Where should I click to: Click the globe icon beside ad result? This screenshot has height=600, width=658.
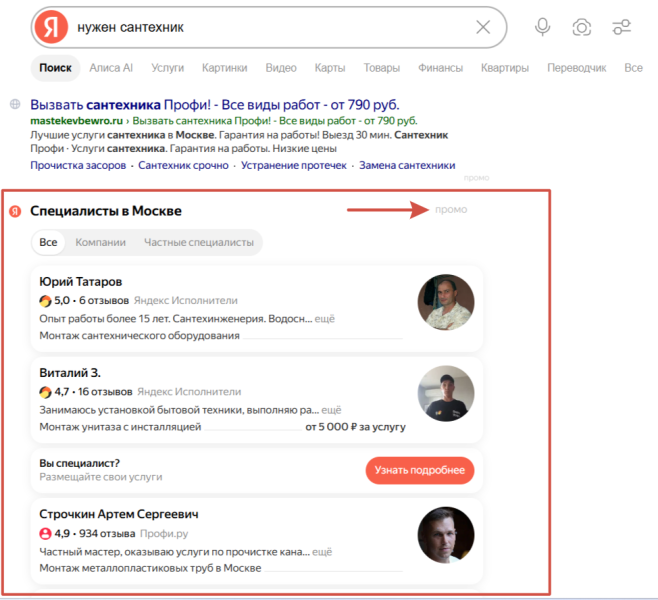point(15,104)
